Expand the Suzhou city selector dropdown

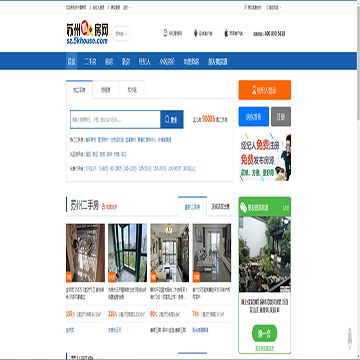121,34
